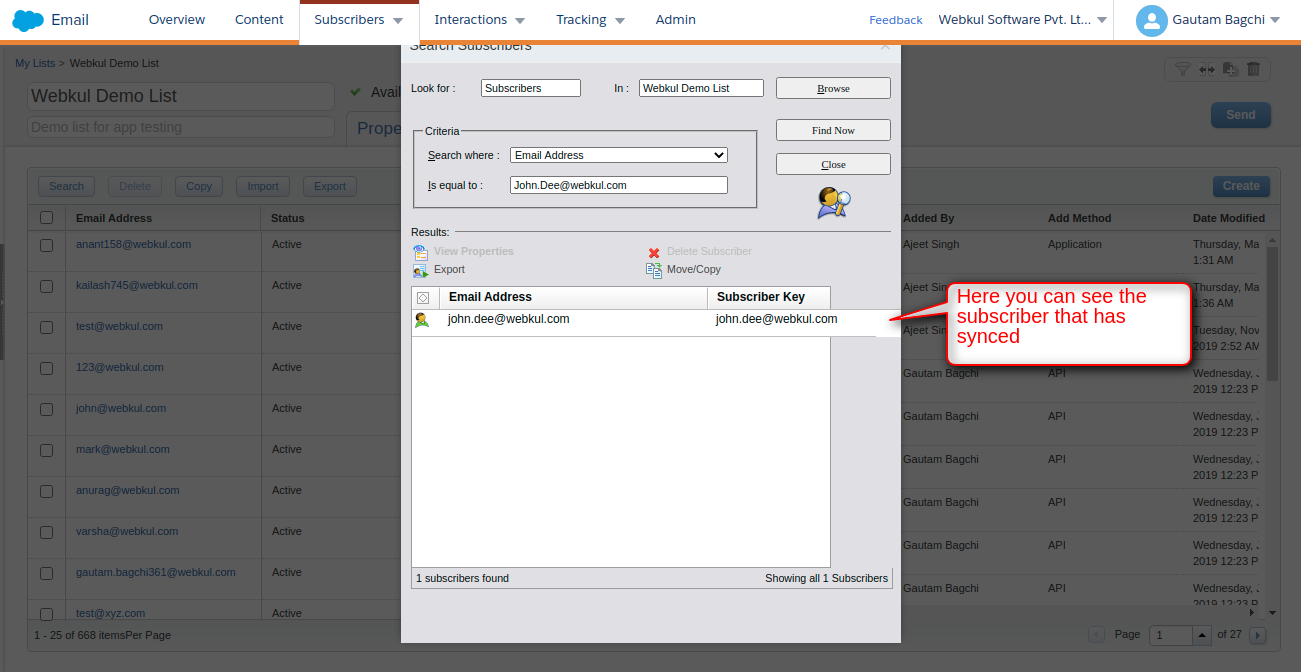Click the View Properties icon
The image size is (1301, 672).
pyautogui.click(x=421, y=252)
